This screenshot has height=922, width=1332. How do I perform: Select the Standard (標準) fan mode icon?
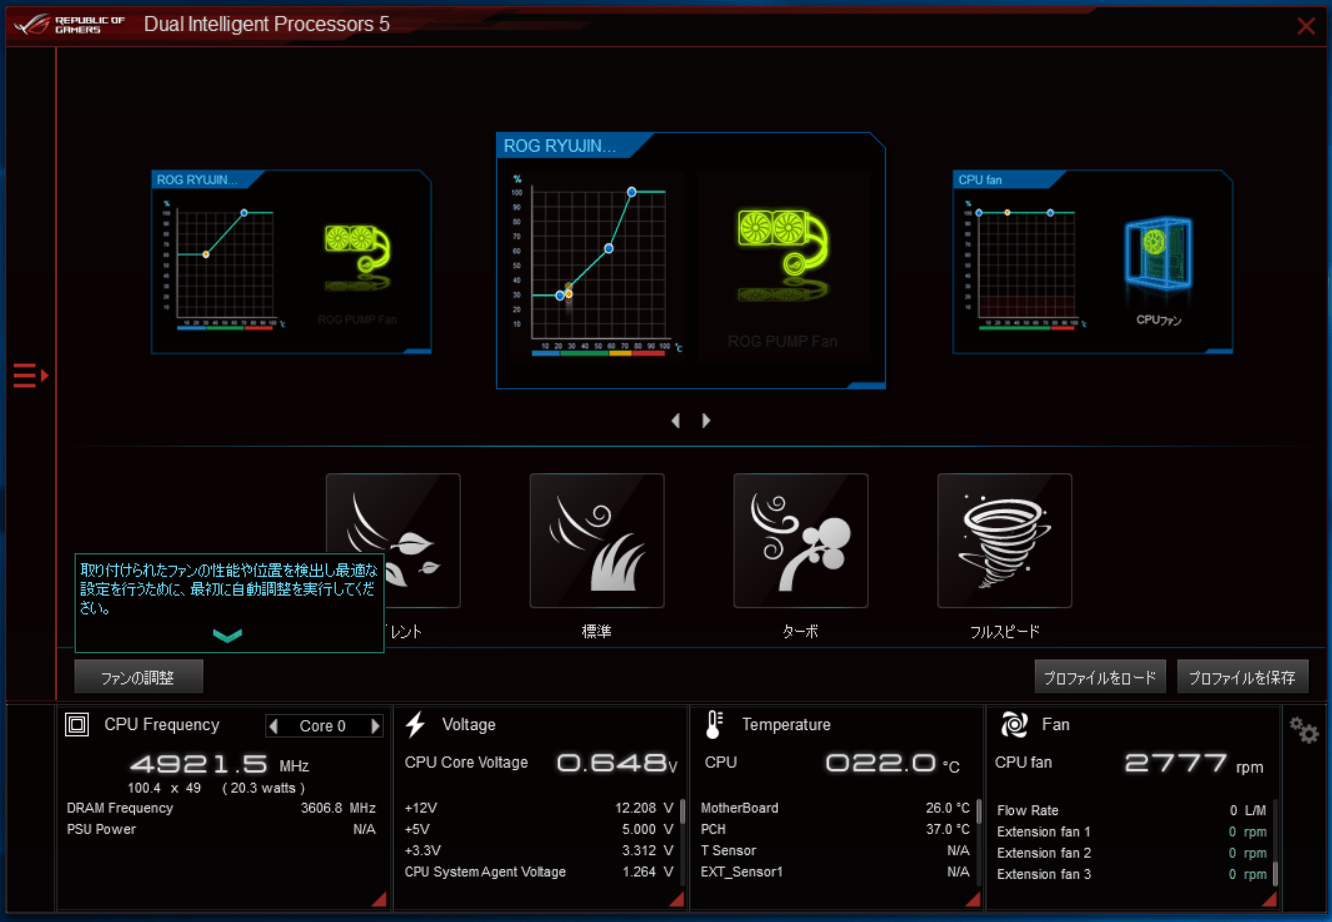tap(597, 541)
